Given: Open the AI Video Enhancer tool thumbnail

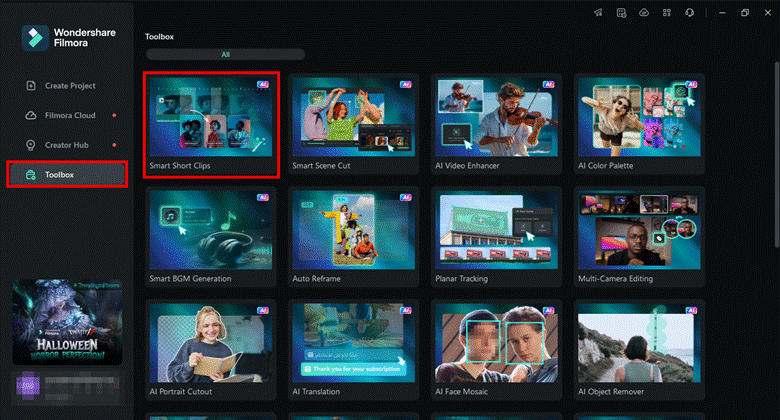Looking at the screenshot, I should pos(496,117).
